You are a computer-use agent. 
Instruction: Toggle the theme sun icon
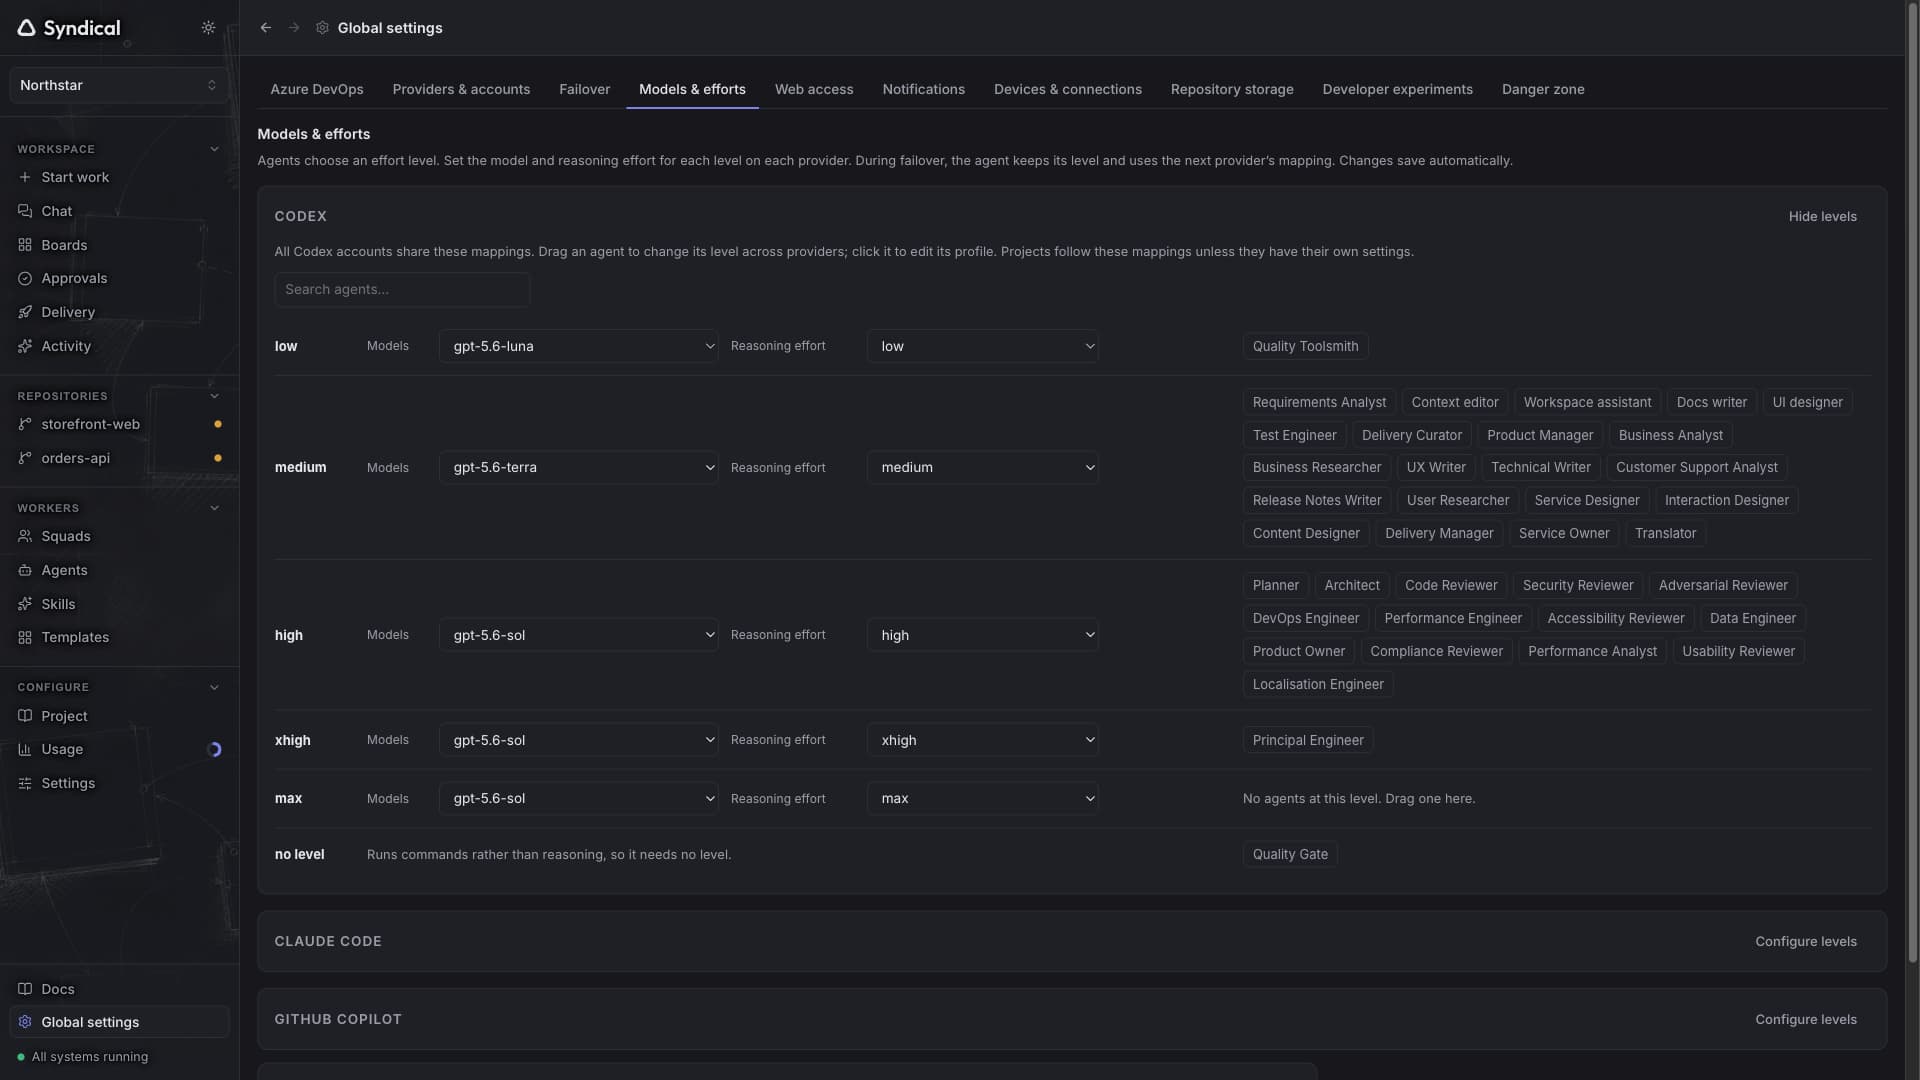point(208,28)
